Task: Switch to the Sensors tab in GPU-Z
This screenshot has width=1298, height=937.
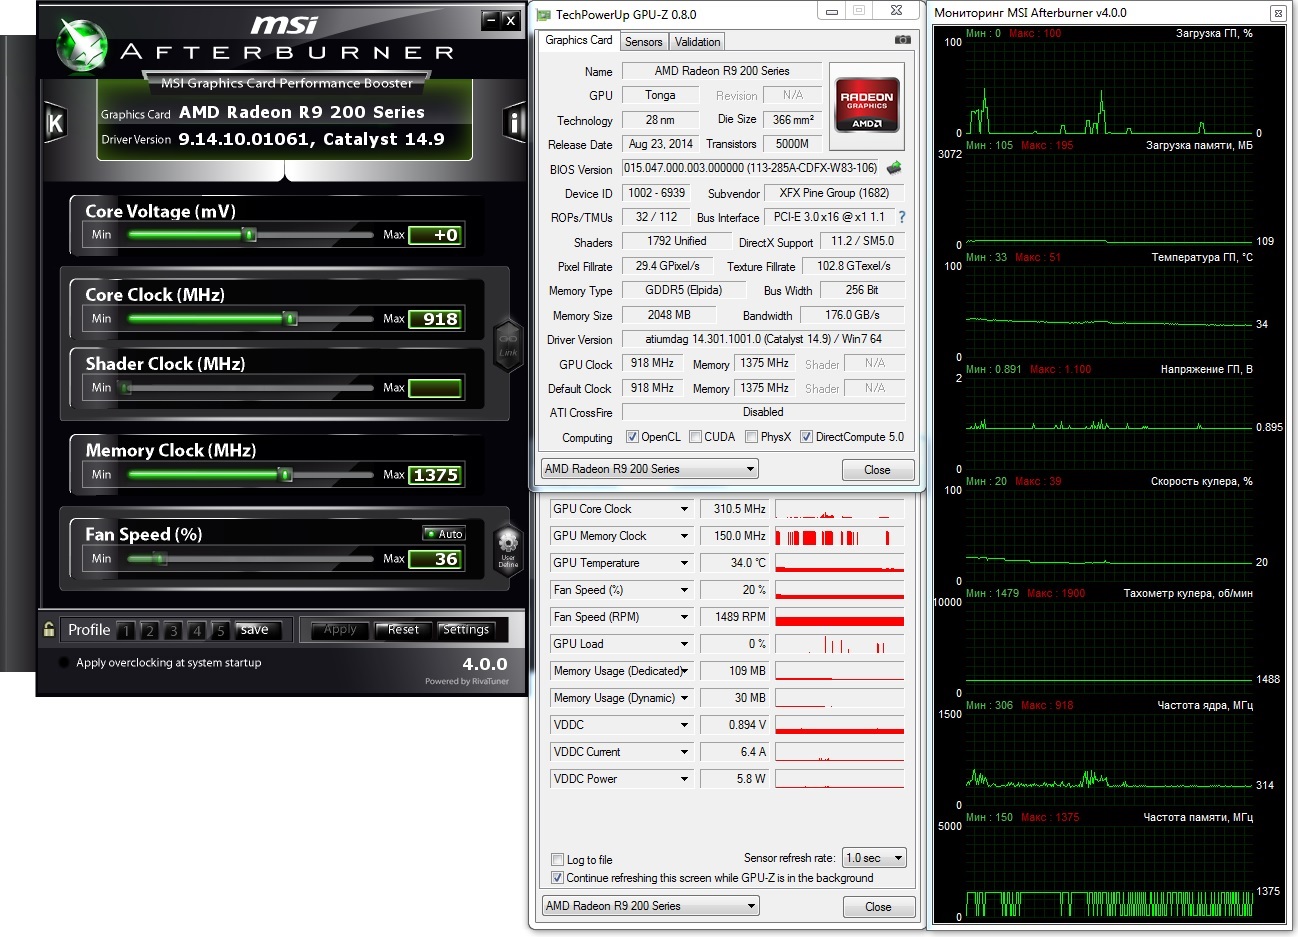Action: click(643, 42)
